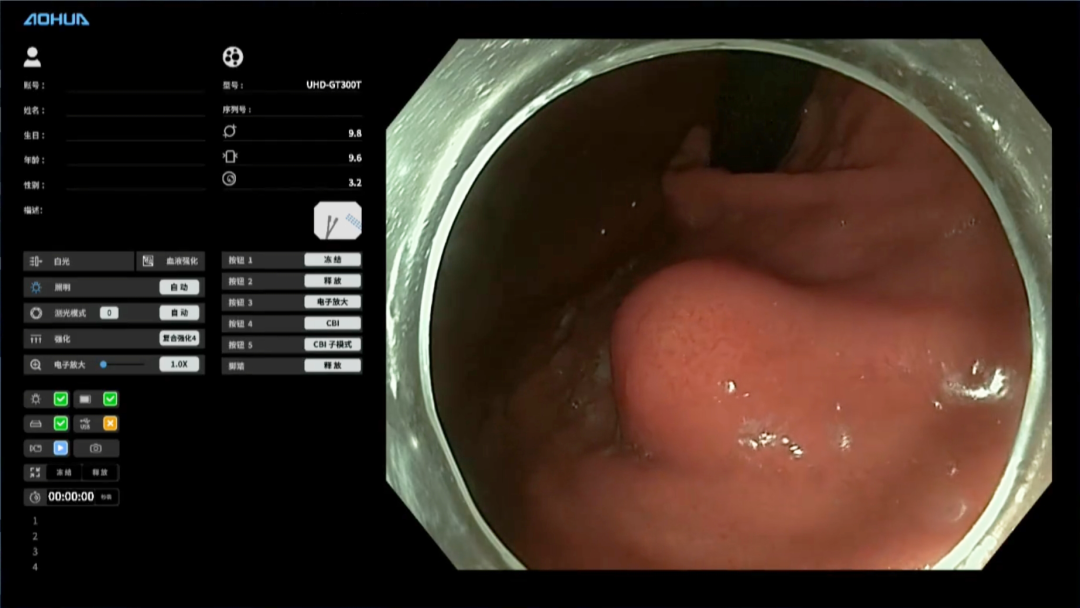This screenshot has height=608, width=1080.
Task: Click the light source status icon
Action: (x=36, y=399)
